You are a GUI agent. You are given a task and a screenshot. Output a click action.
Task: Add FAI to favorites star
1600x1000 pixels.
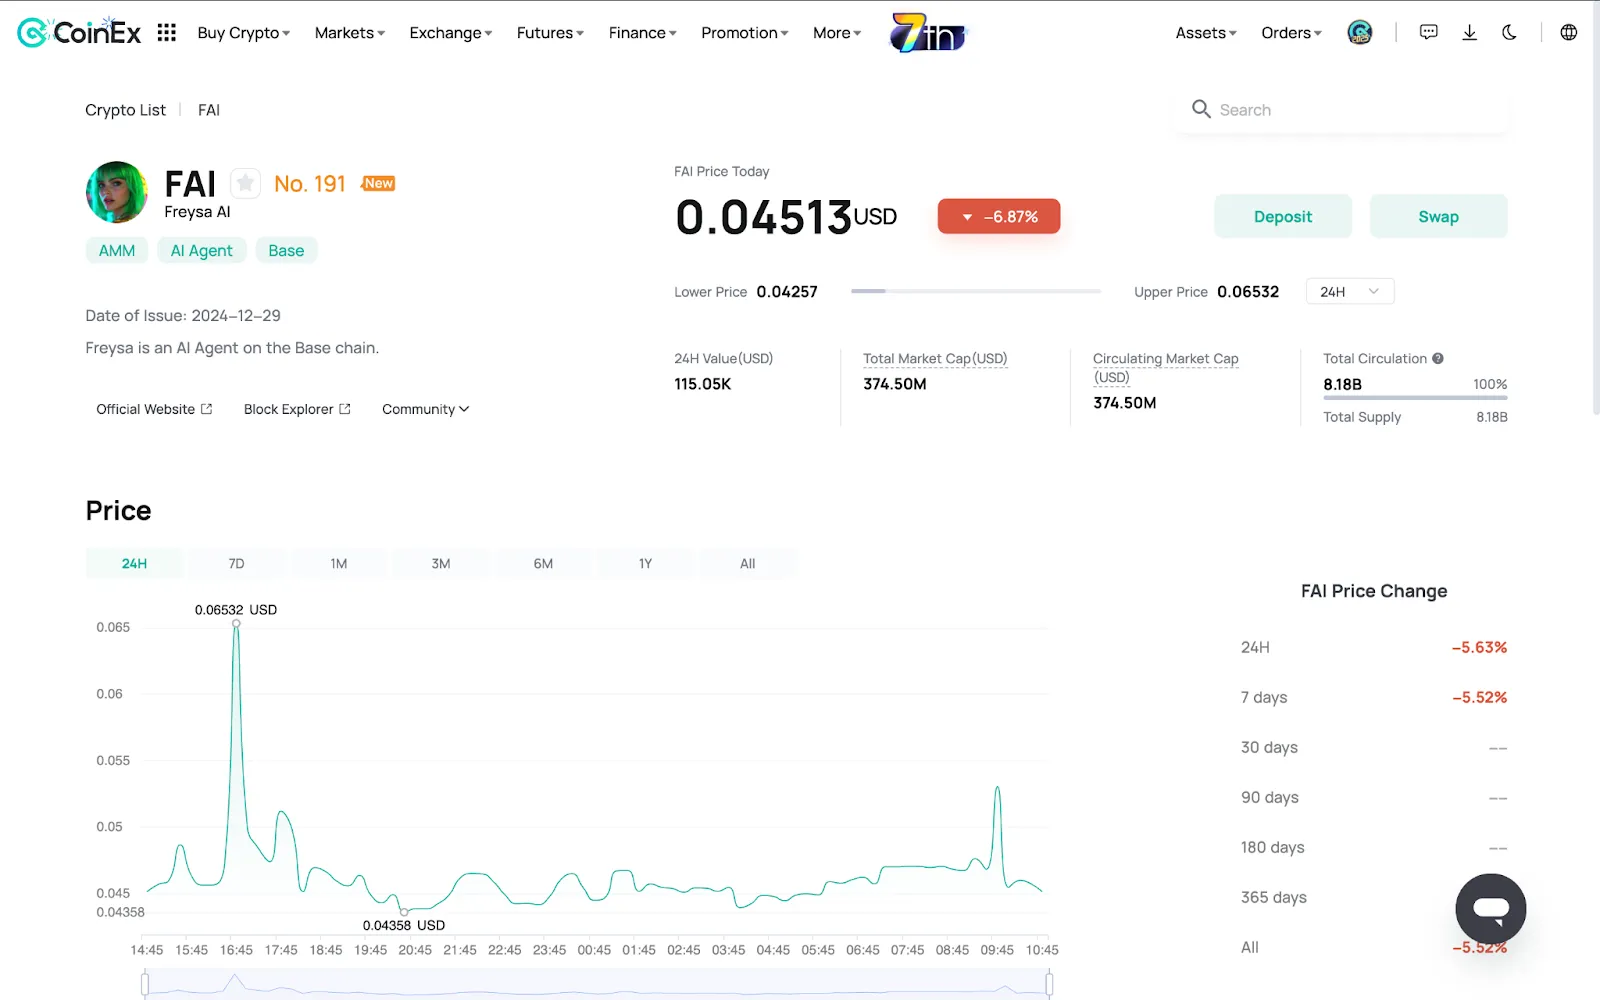tap(245, 183)
